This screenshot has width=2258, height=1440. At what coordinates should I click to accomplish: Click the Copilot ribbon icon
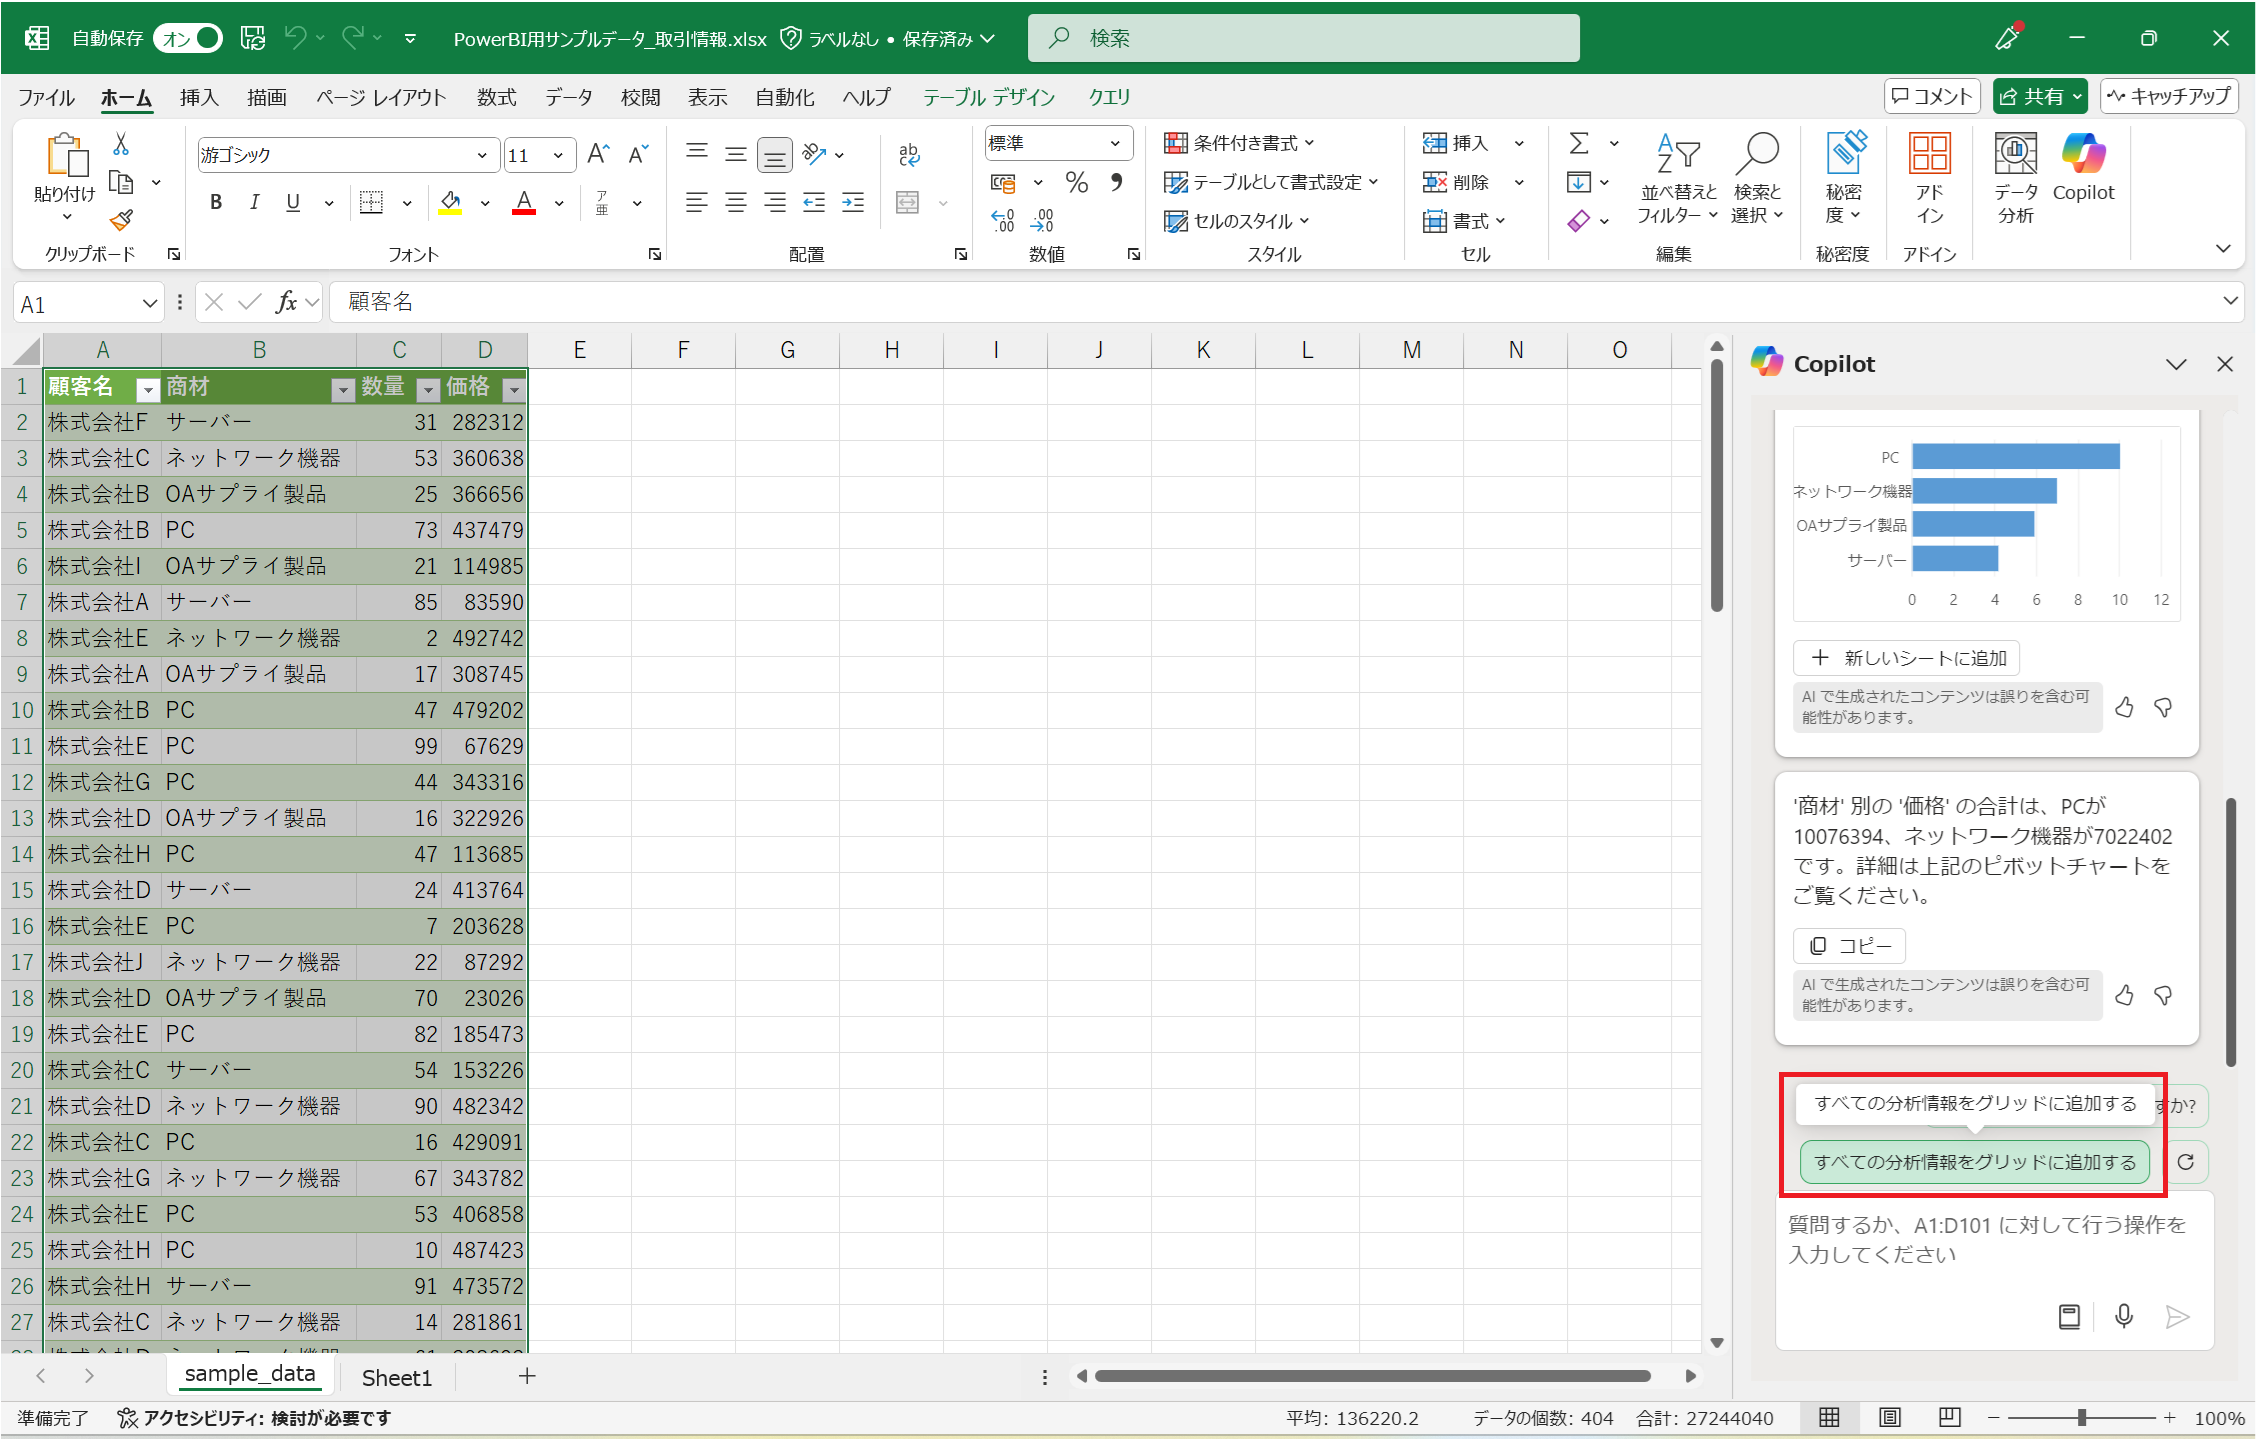pyautogui.click(x=2083, y=154)
